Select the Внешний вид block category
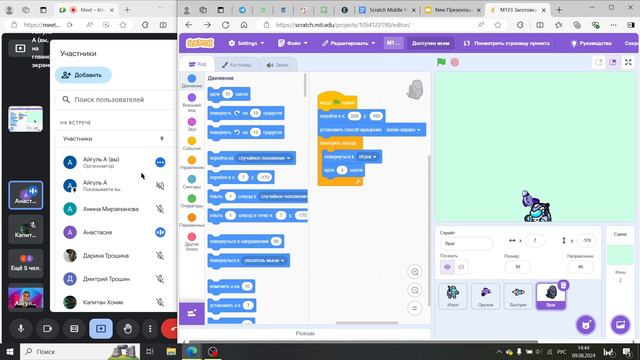The width and height of the screenshot is (640, 360). tap(191, 102)
